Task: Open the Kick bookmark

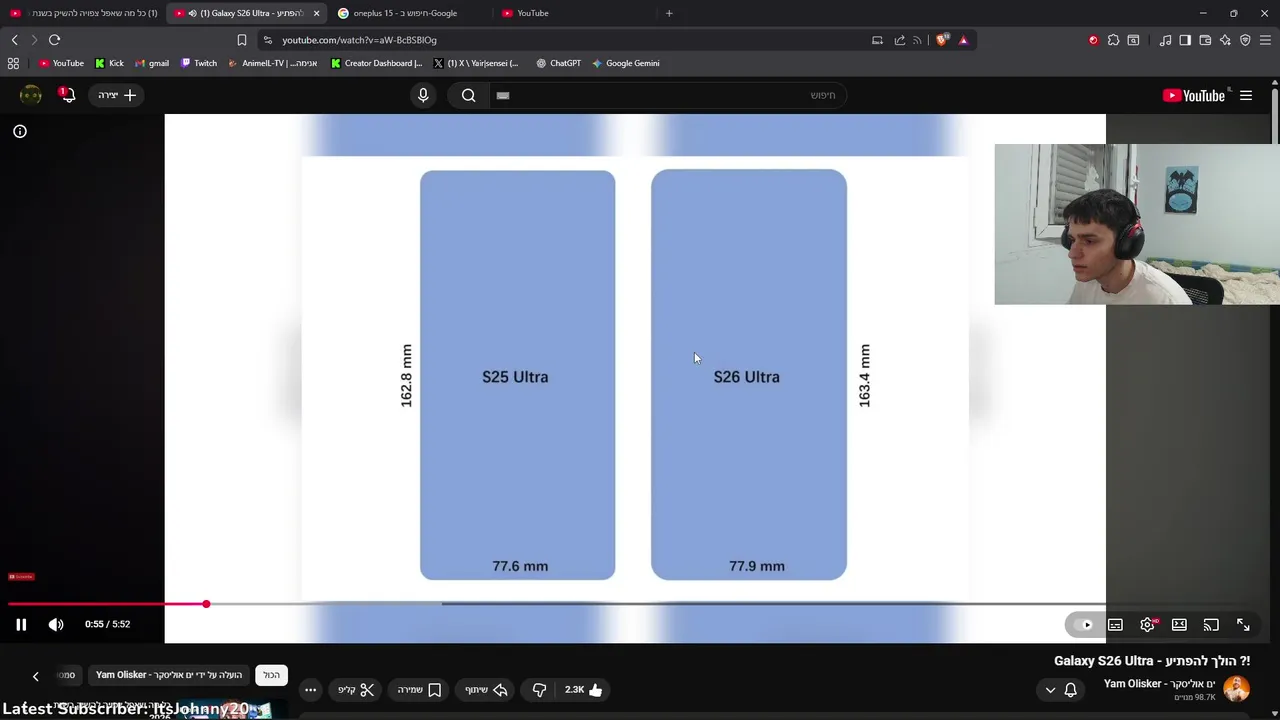Action: pos(109,63)
